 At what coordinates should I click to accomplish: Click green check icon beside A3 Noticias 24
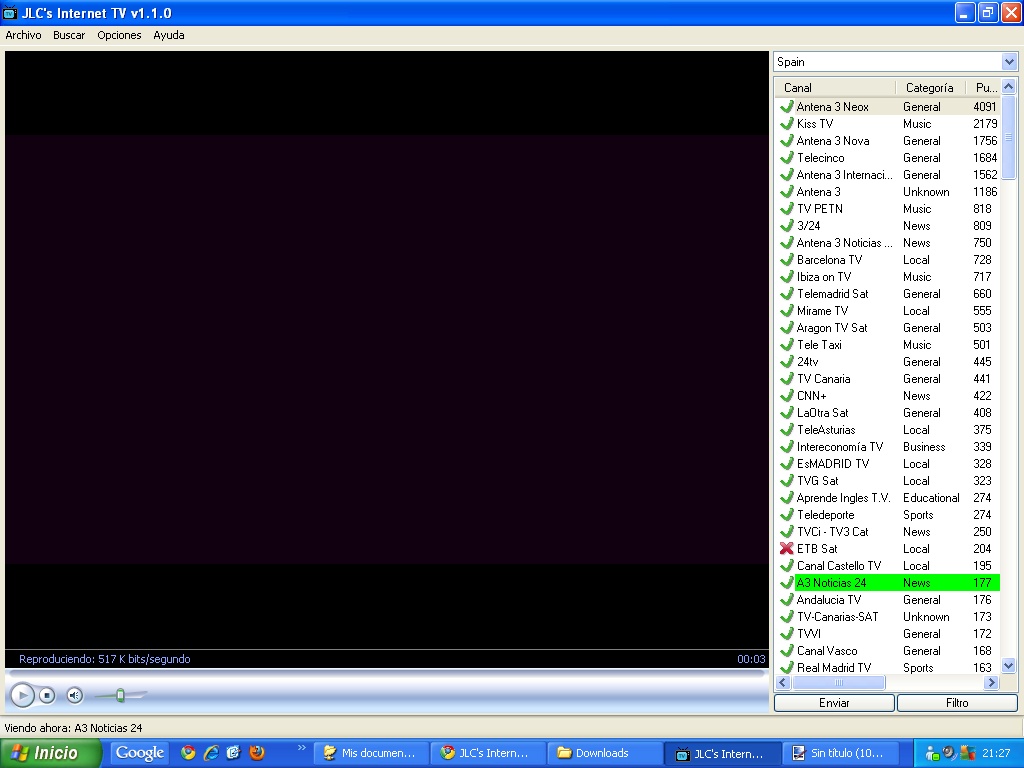click(786, 583)
